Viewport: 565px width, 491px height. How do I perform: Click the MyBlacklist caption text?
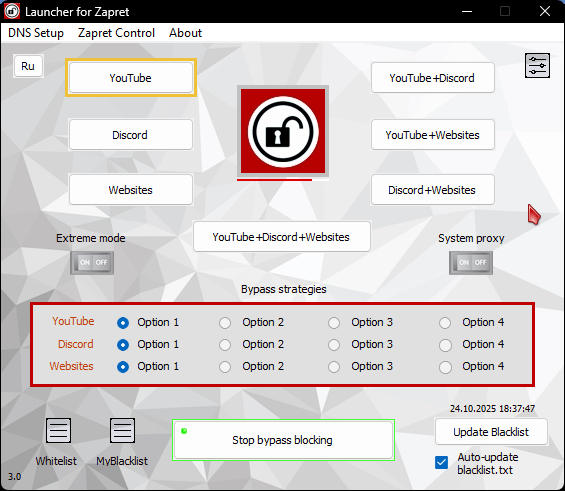[x=122, y=461]
